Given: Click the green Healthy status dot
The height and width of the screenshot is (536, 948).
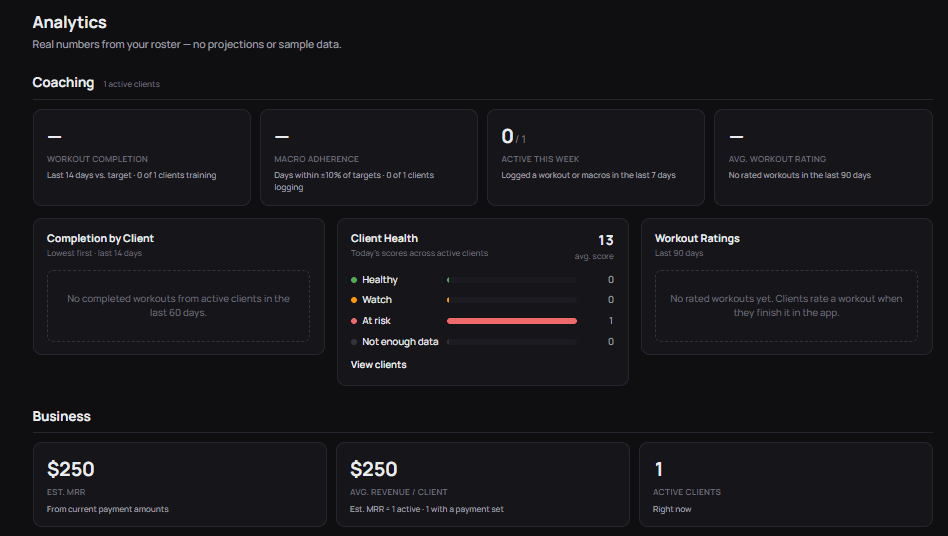Looking at the screenshot, I should [x=354, y=280].
